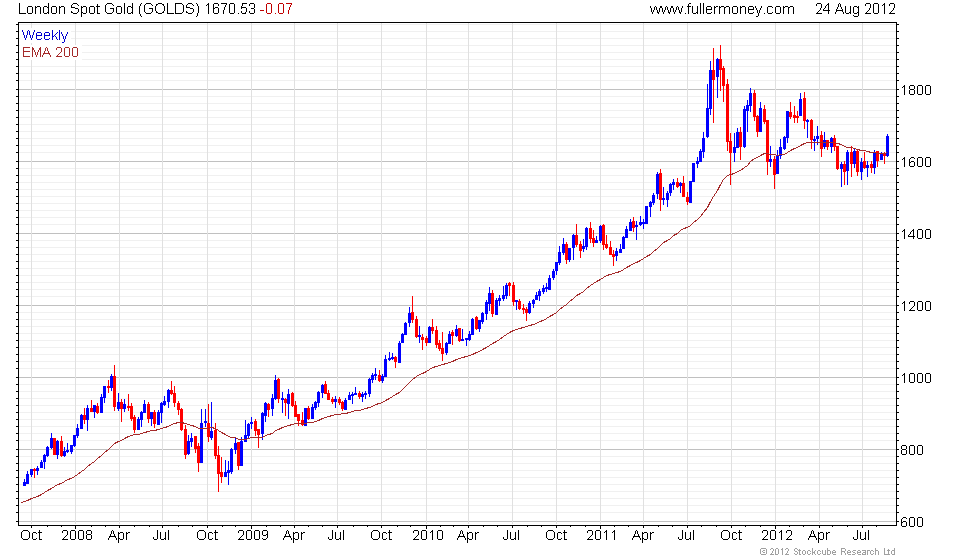The width and height of the screenshot is (980, 560).
Task: Click the price value 1670.53
Action: tap(229, 9)
